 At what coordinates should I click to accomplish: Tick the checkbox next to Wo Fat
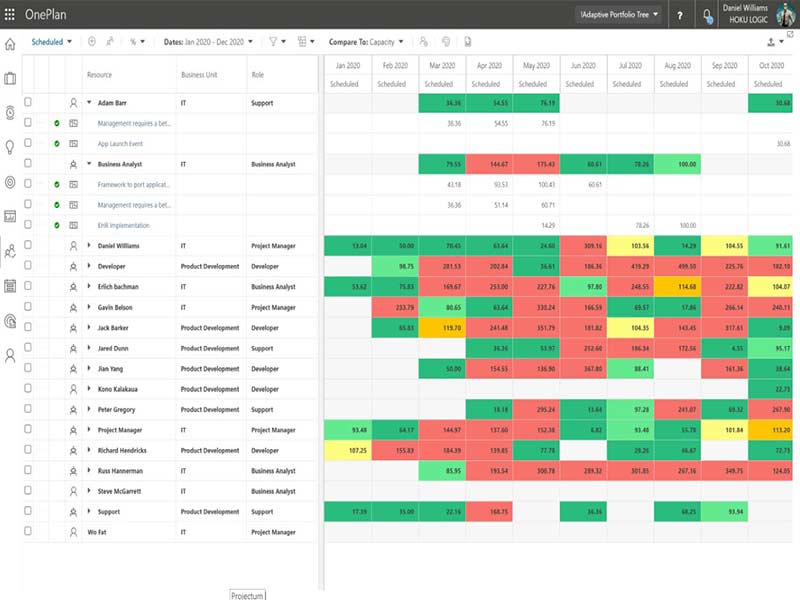[x=29, y=532]
